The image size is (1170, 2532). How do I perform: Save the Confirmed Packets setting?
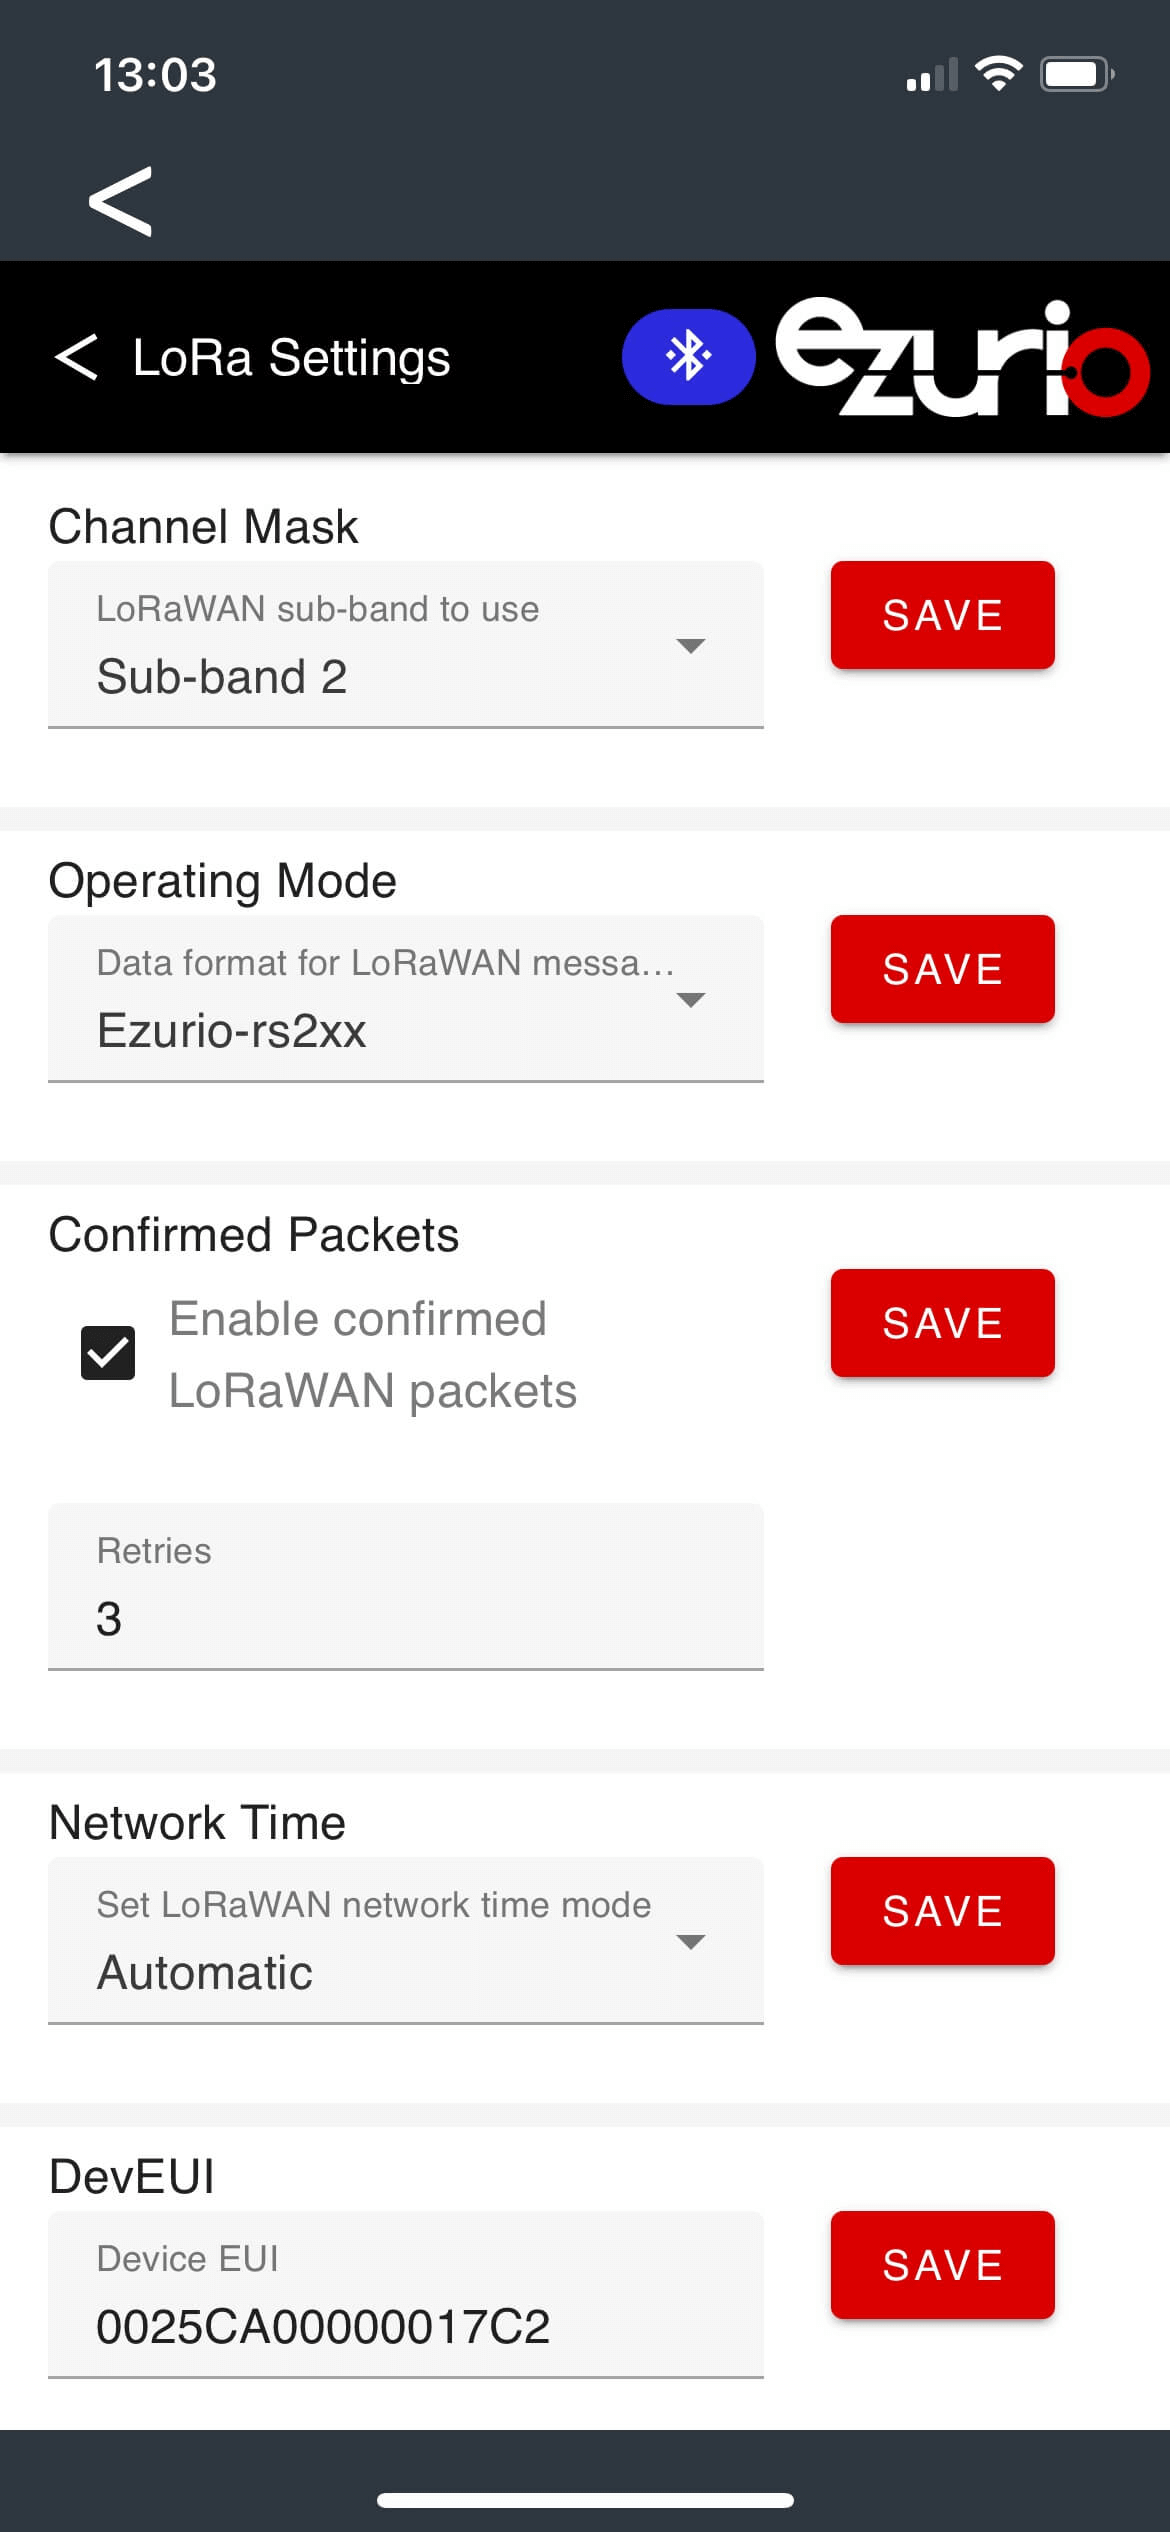(942, 1323)
